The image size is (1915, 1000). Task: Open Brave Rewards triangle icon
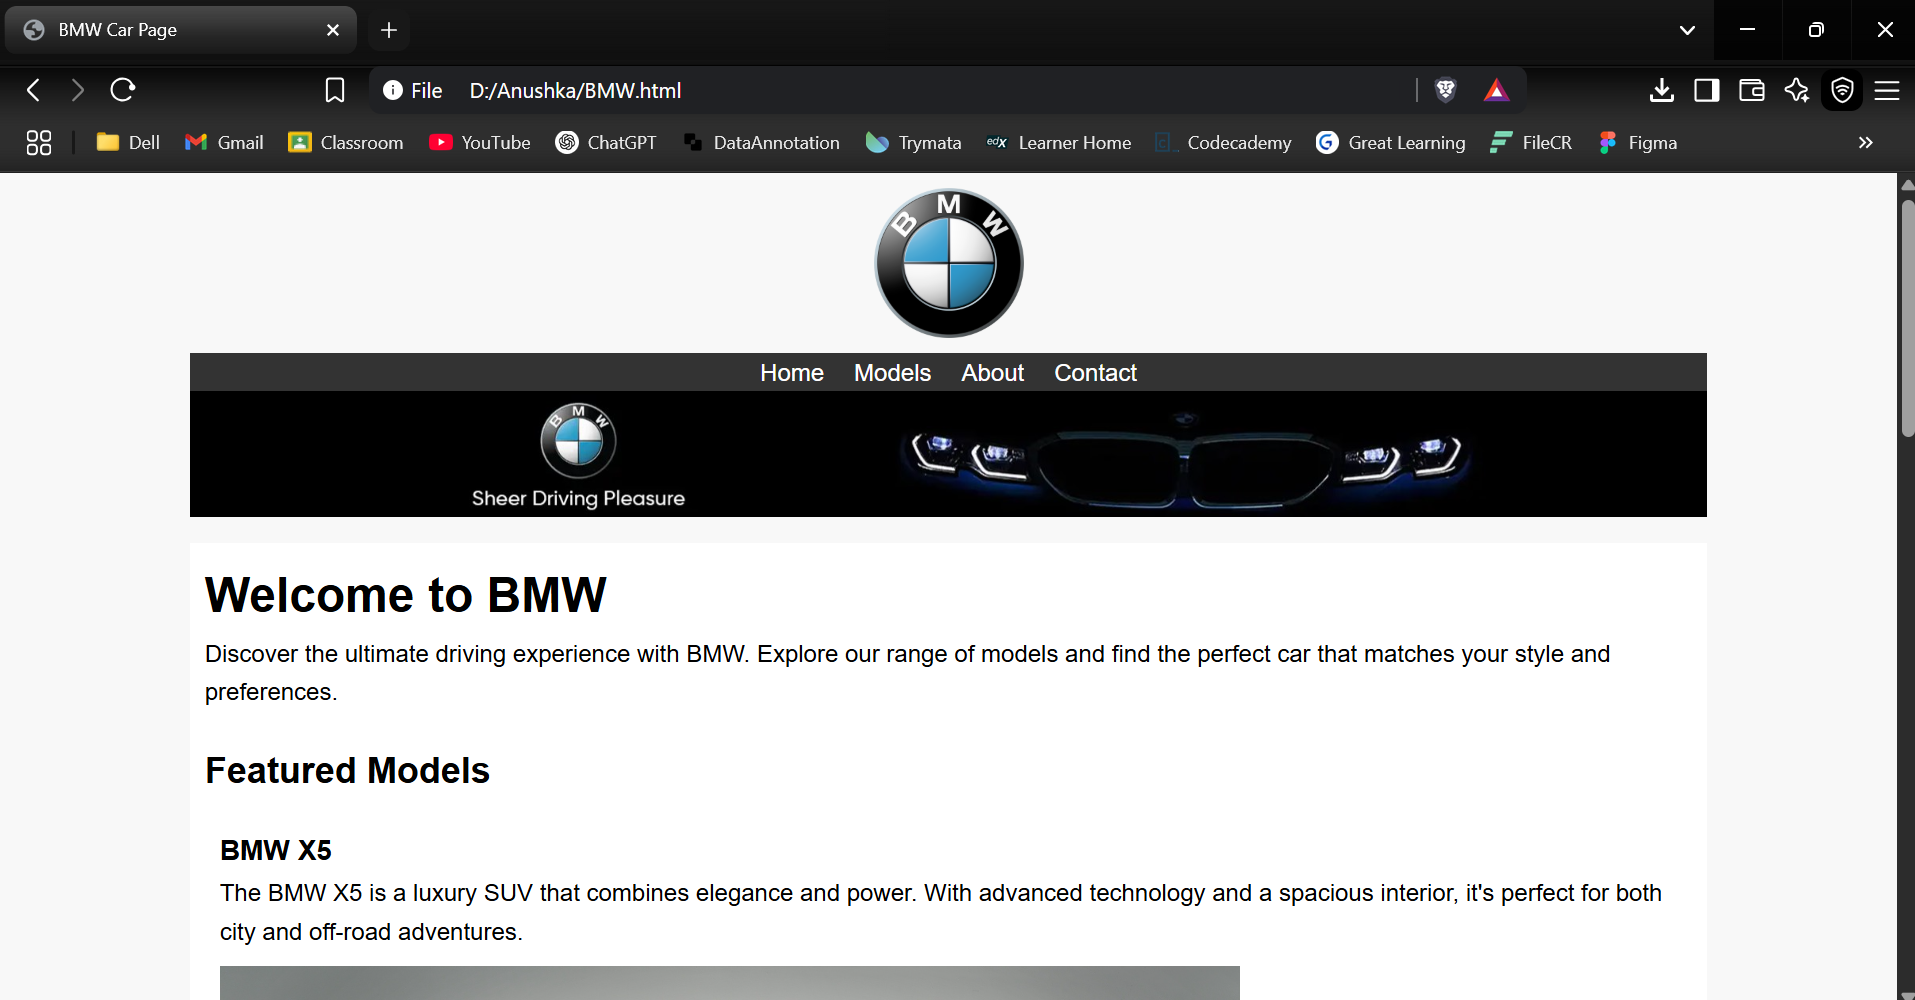pos(1496,90)
